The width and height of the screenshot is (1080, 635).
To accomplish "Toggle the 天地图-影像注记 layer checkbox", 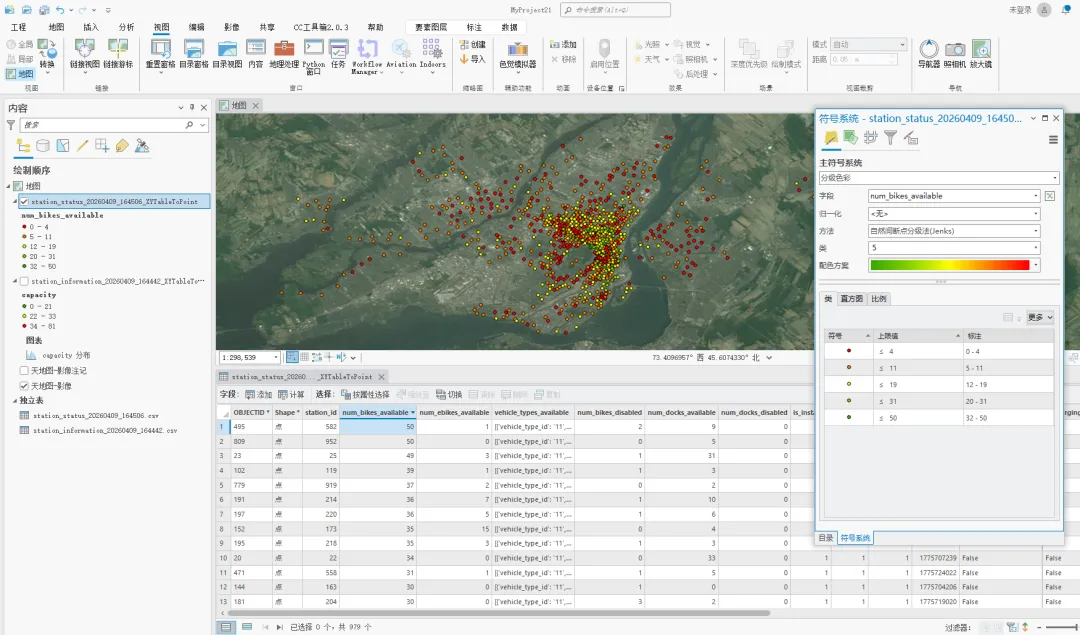I will pos(25,370).
